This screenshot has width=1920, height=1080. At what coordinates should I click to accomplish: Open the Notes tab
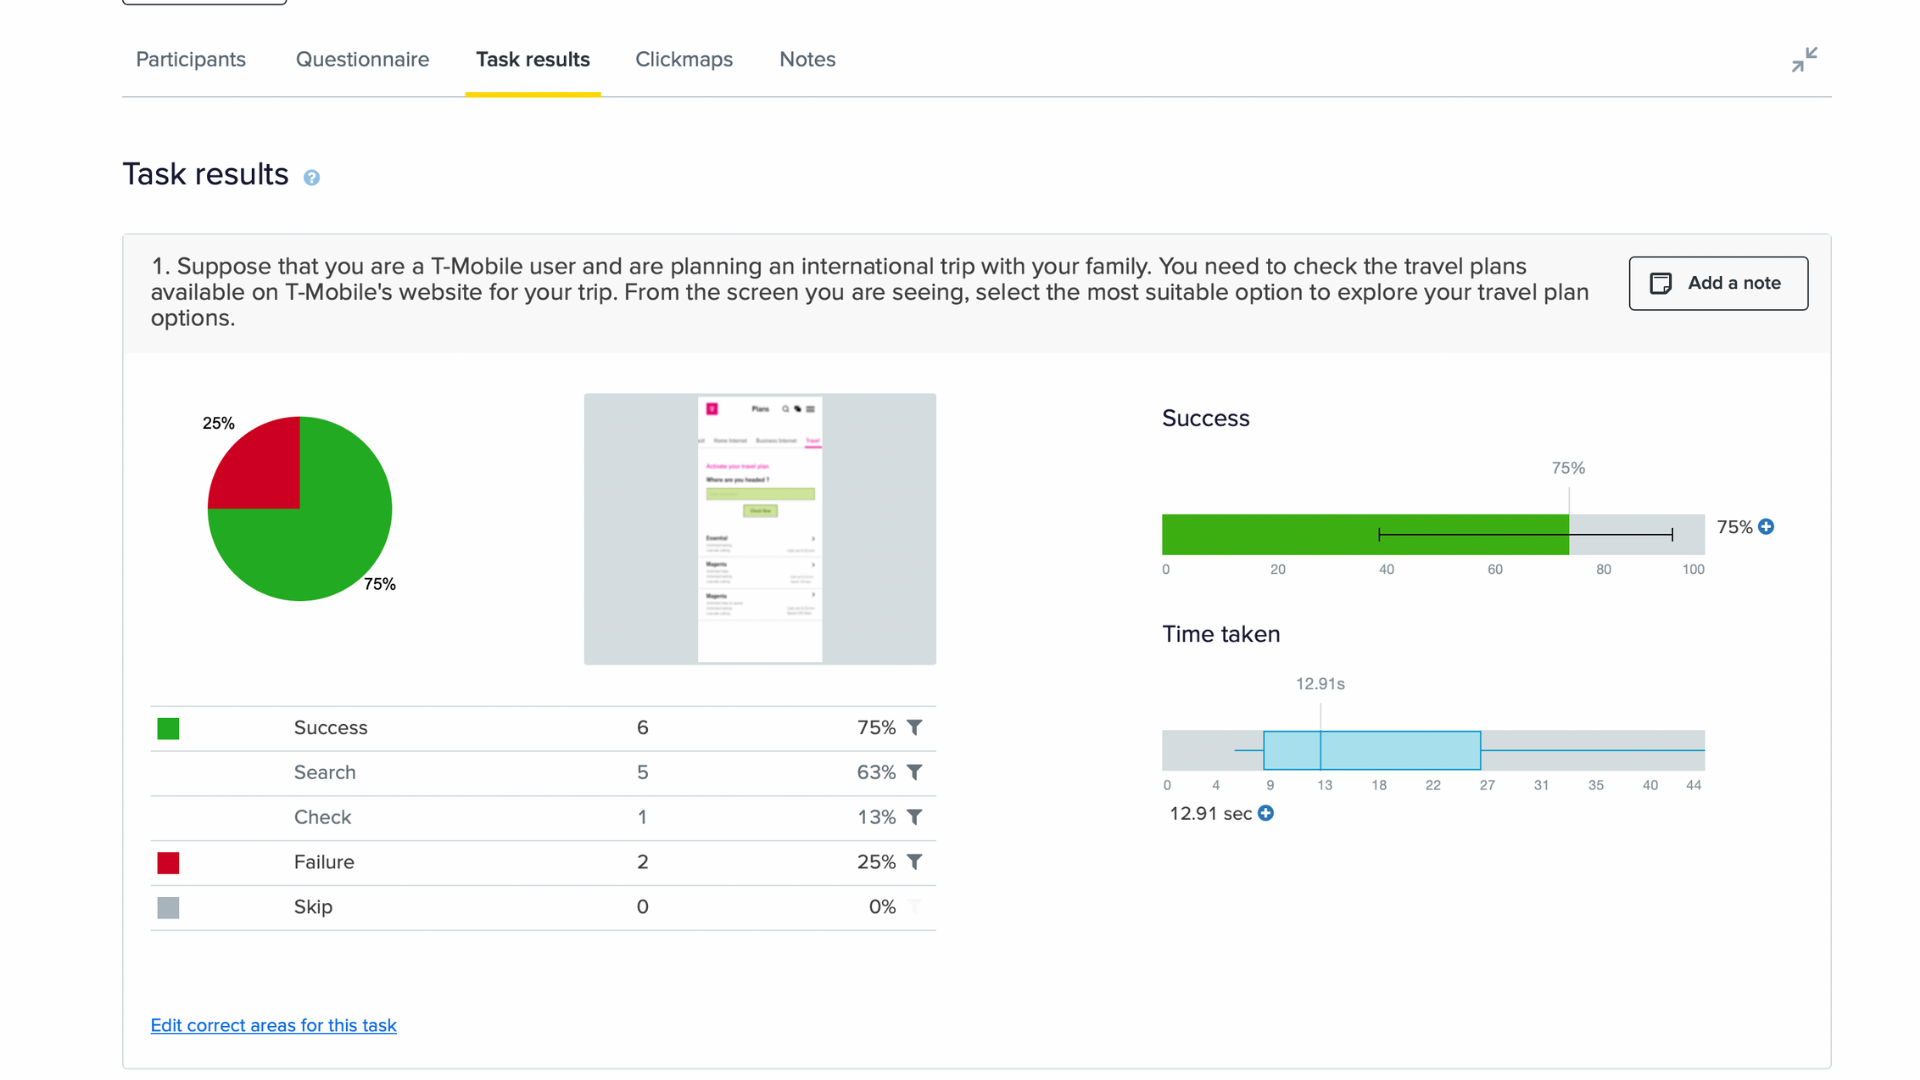(x=807, y=60)
